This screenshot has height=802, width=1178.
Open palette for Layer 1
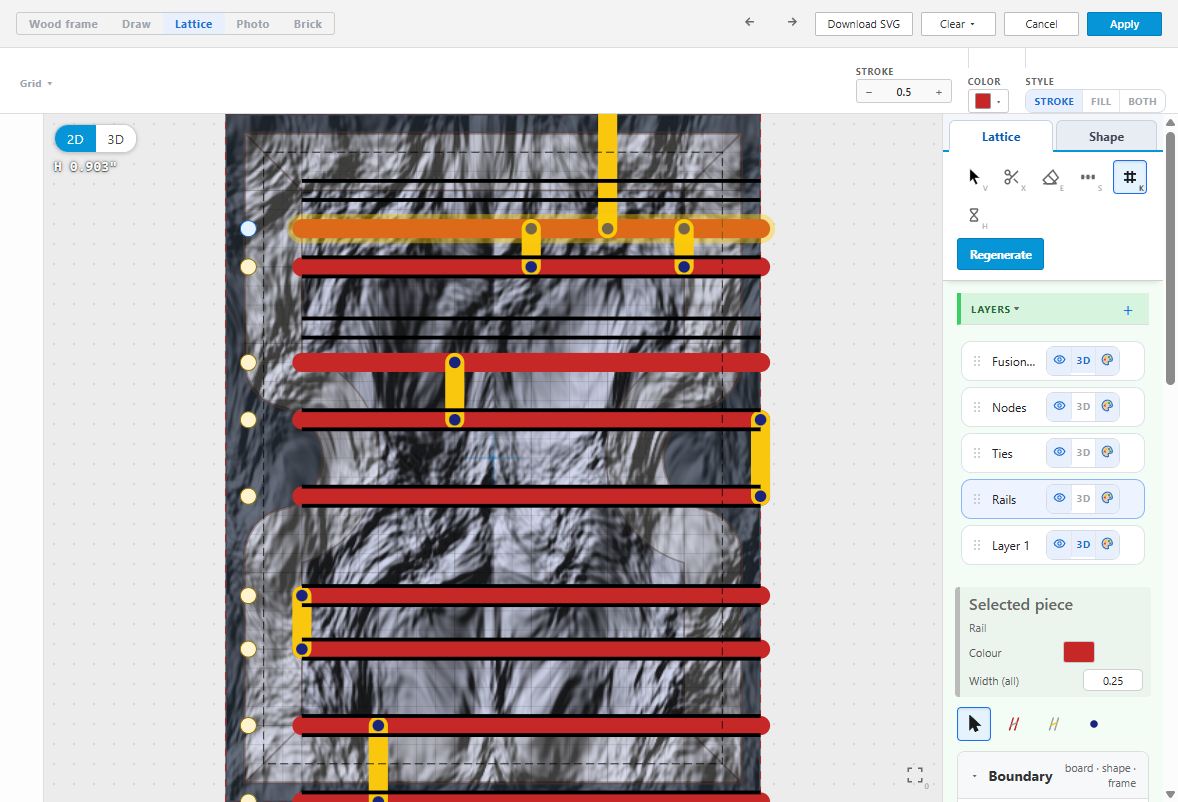[1107, 544]
